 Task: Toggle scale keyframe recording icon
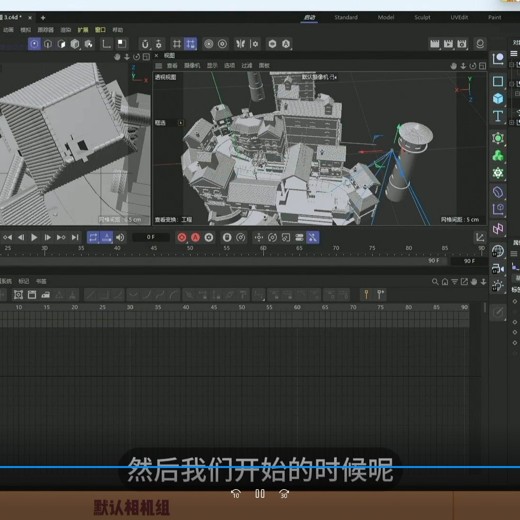click(x=286, y=237)
